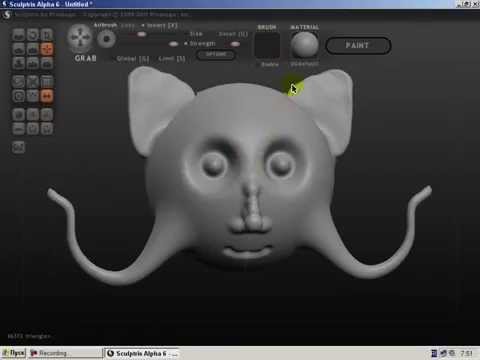Select the Crease sculpting tool

point(19,35)
